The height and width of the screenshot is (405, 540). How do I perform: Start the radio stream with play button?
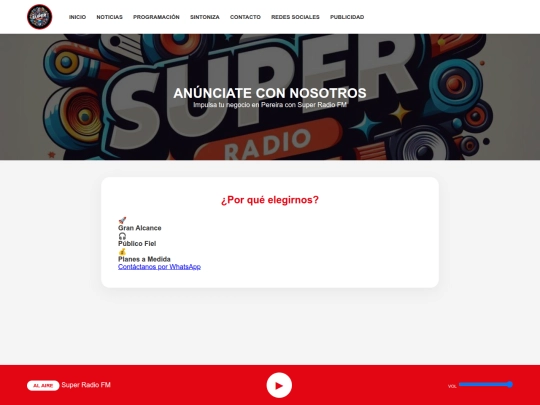pos(279,385)
